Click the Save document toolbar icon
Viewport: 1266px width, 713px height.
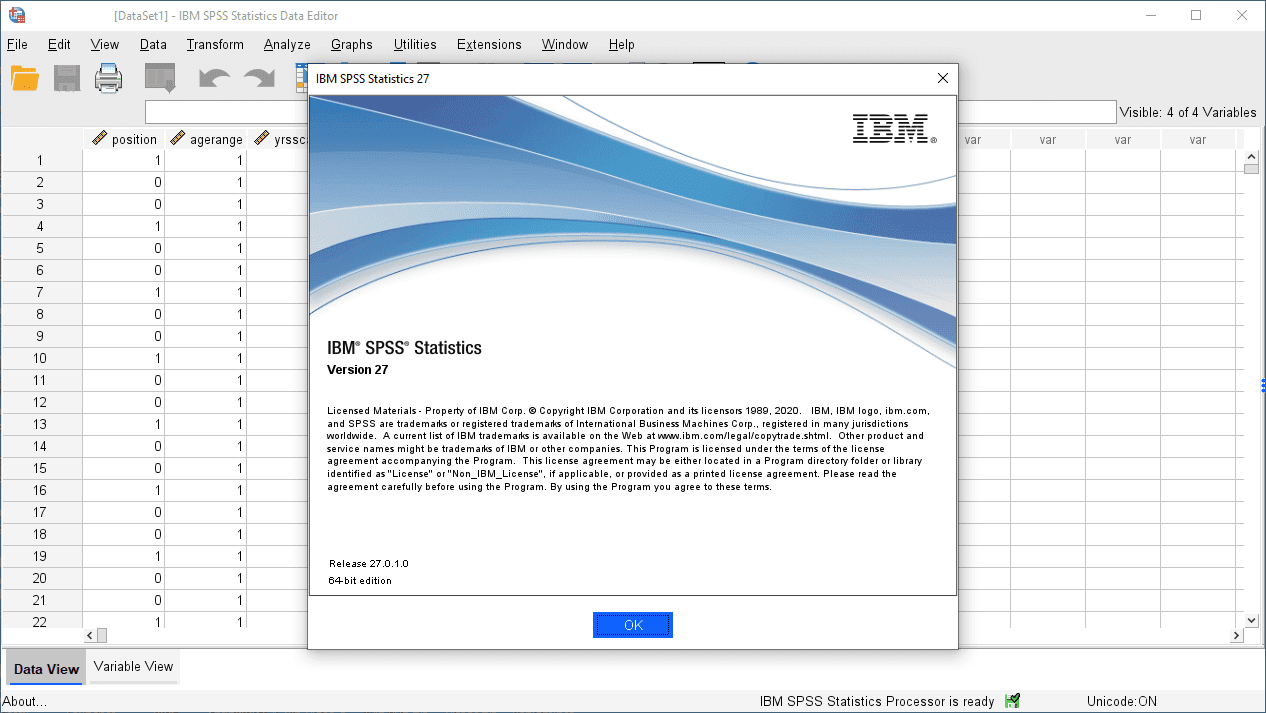[x=66, y=77]
